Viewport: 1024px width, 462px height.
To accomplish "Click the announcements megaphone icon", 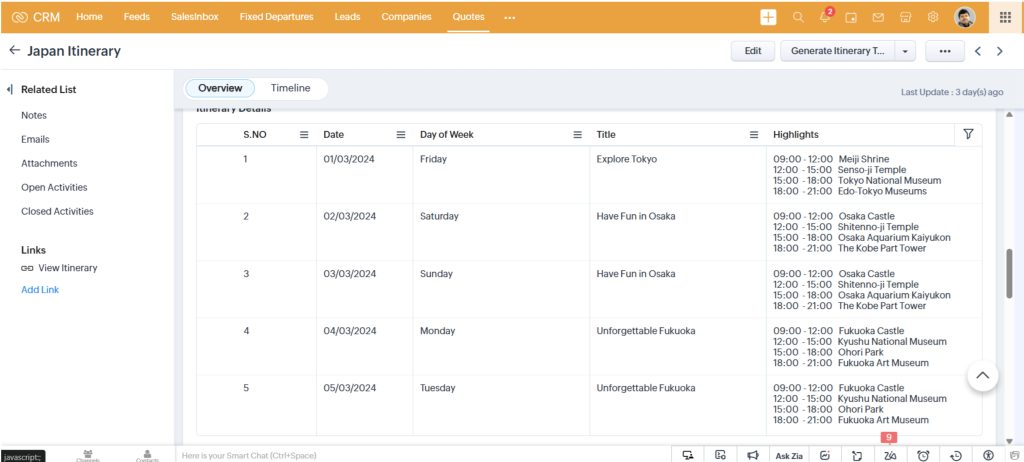I will click(x=753, y=455).
